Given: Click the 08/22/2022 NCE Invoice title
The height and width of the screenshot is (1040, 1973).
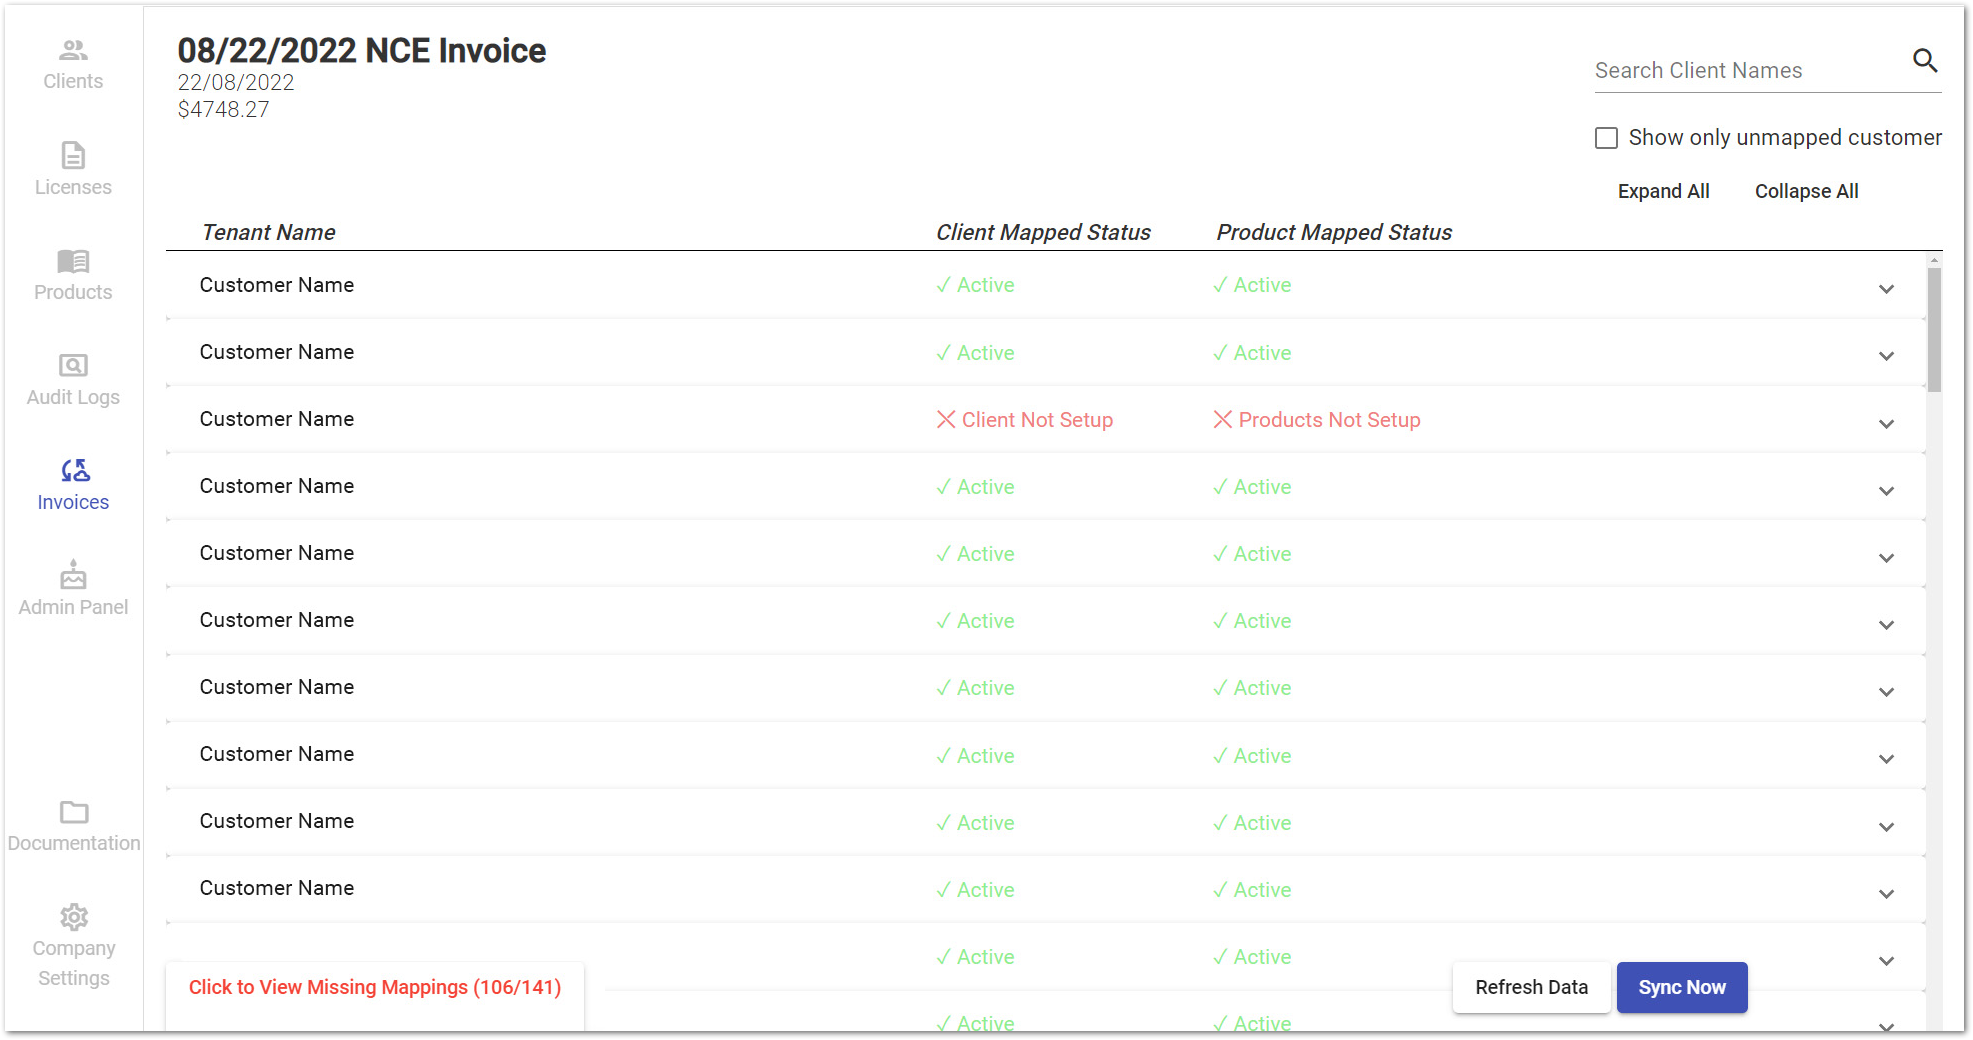Looking at the screenshot, I should (362, 50).
